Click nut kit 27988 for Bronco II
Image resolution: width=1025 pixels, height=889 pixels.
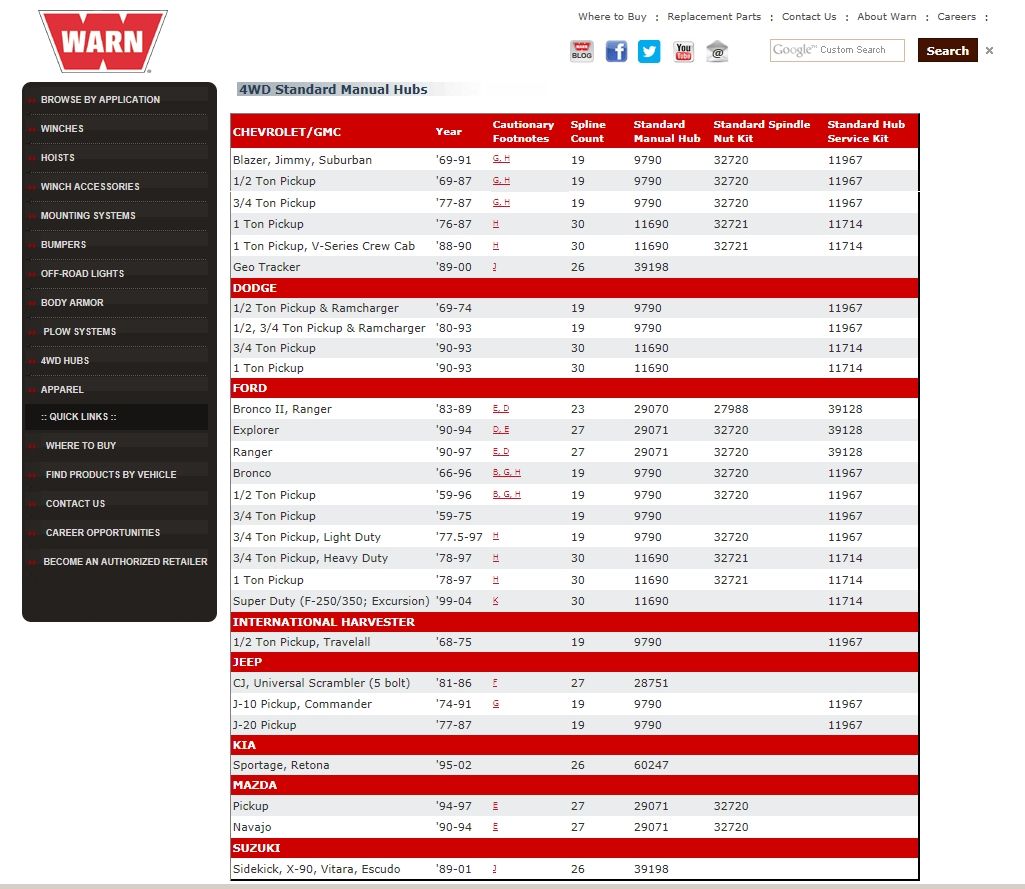click(731, 409)
